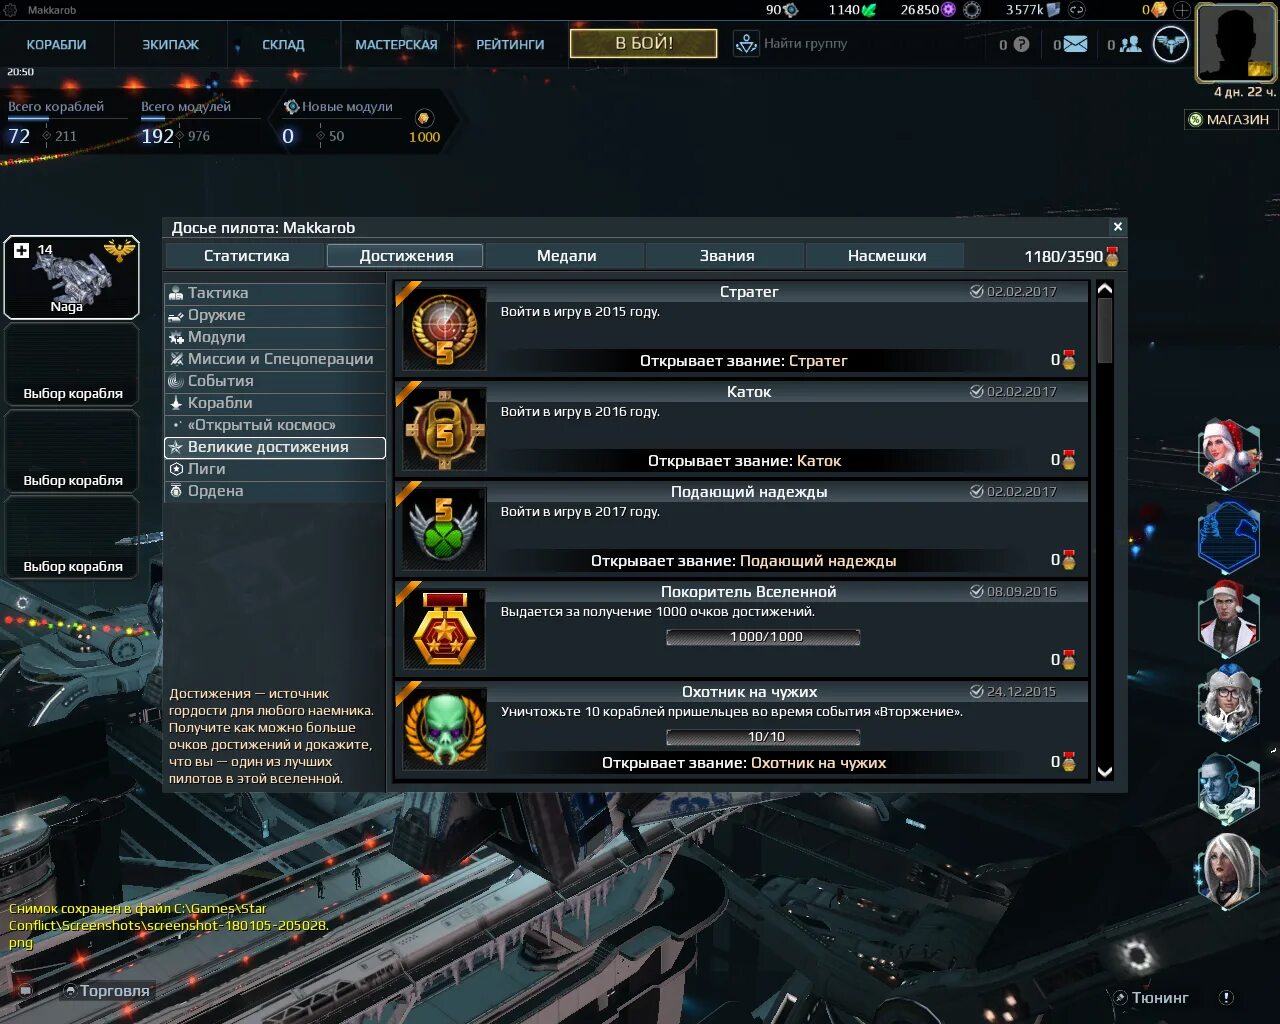Click achievements list scroll up arrow
Image resolution: width=1280 pixels, height=1024 pixels.
pyautogui.click(x=1104, y=290)
